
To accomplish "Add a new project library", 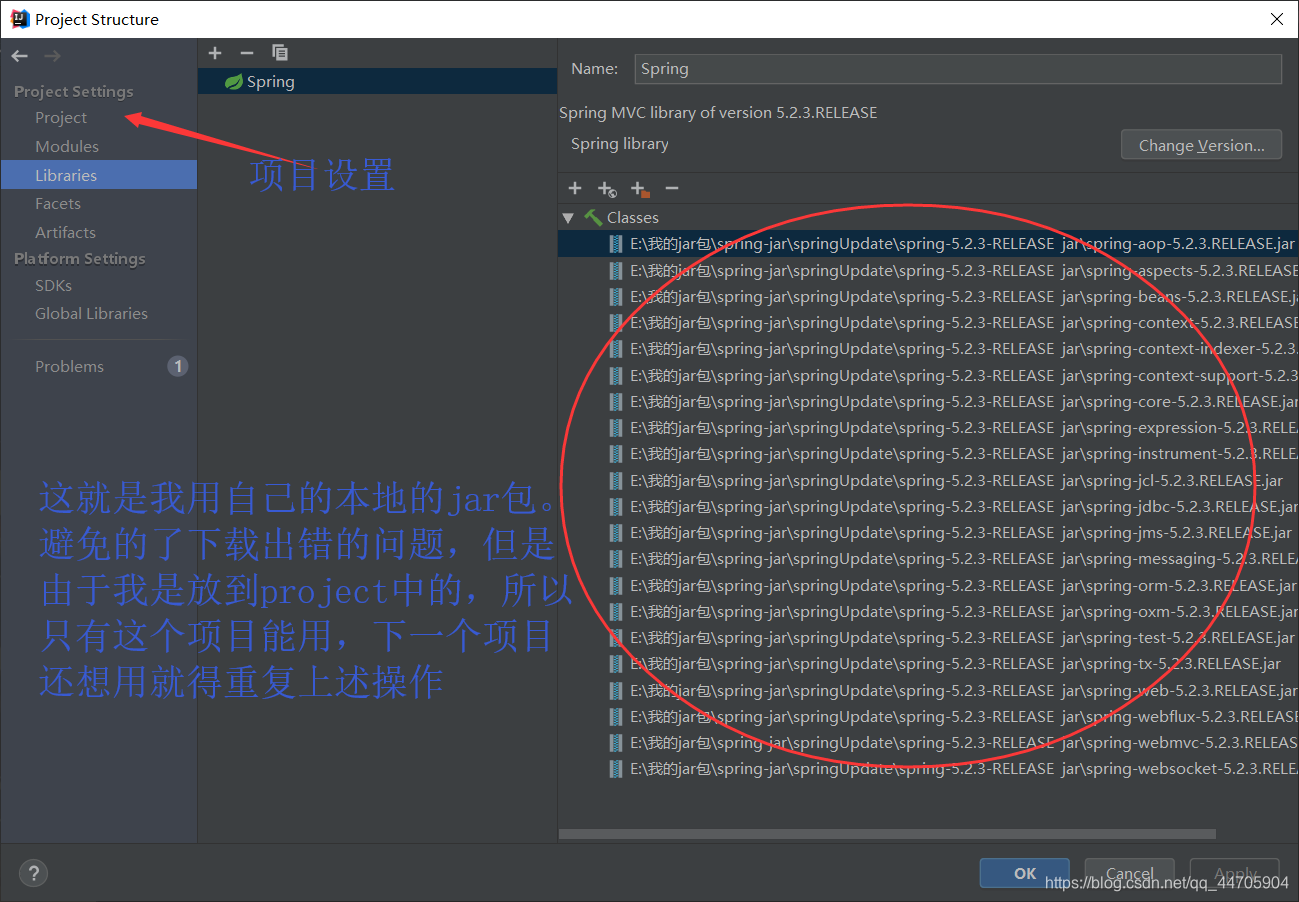I will click(215, 52).
